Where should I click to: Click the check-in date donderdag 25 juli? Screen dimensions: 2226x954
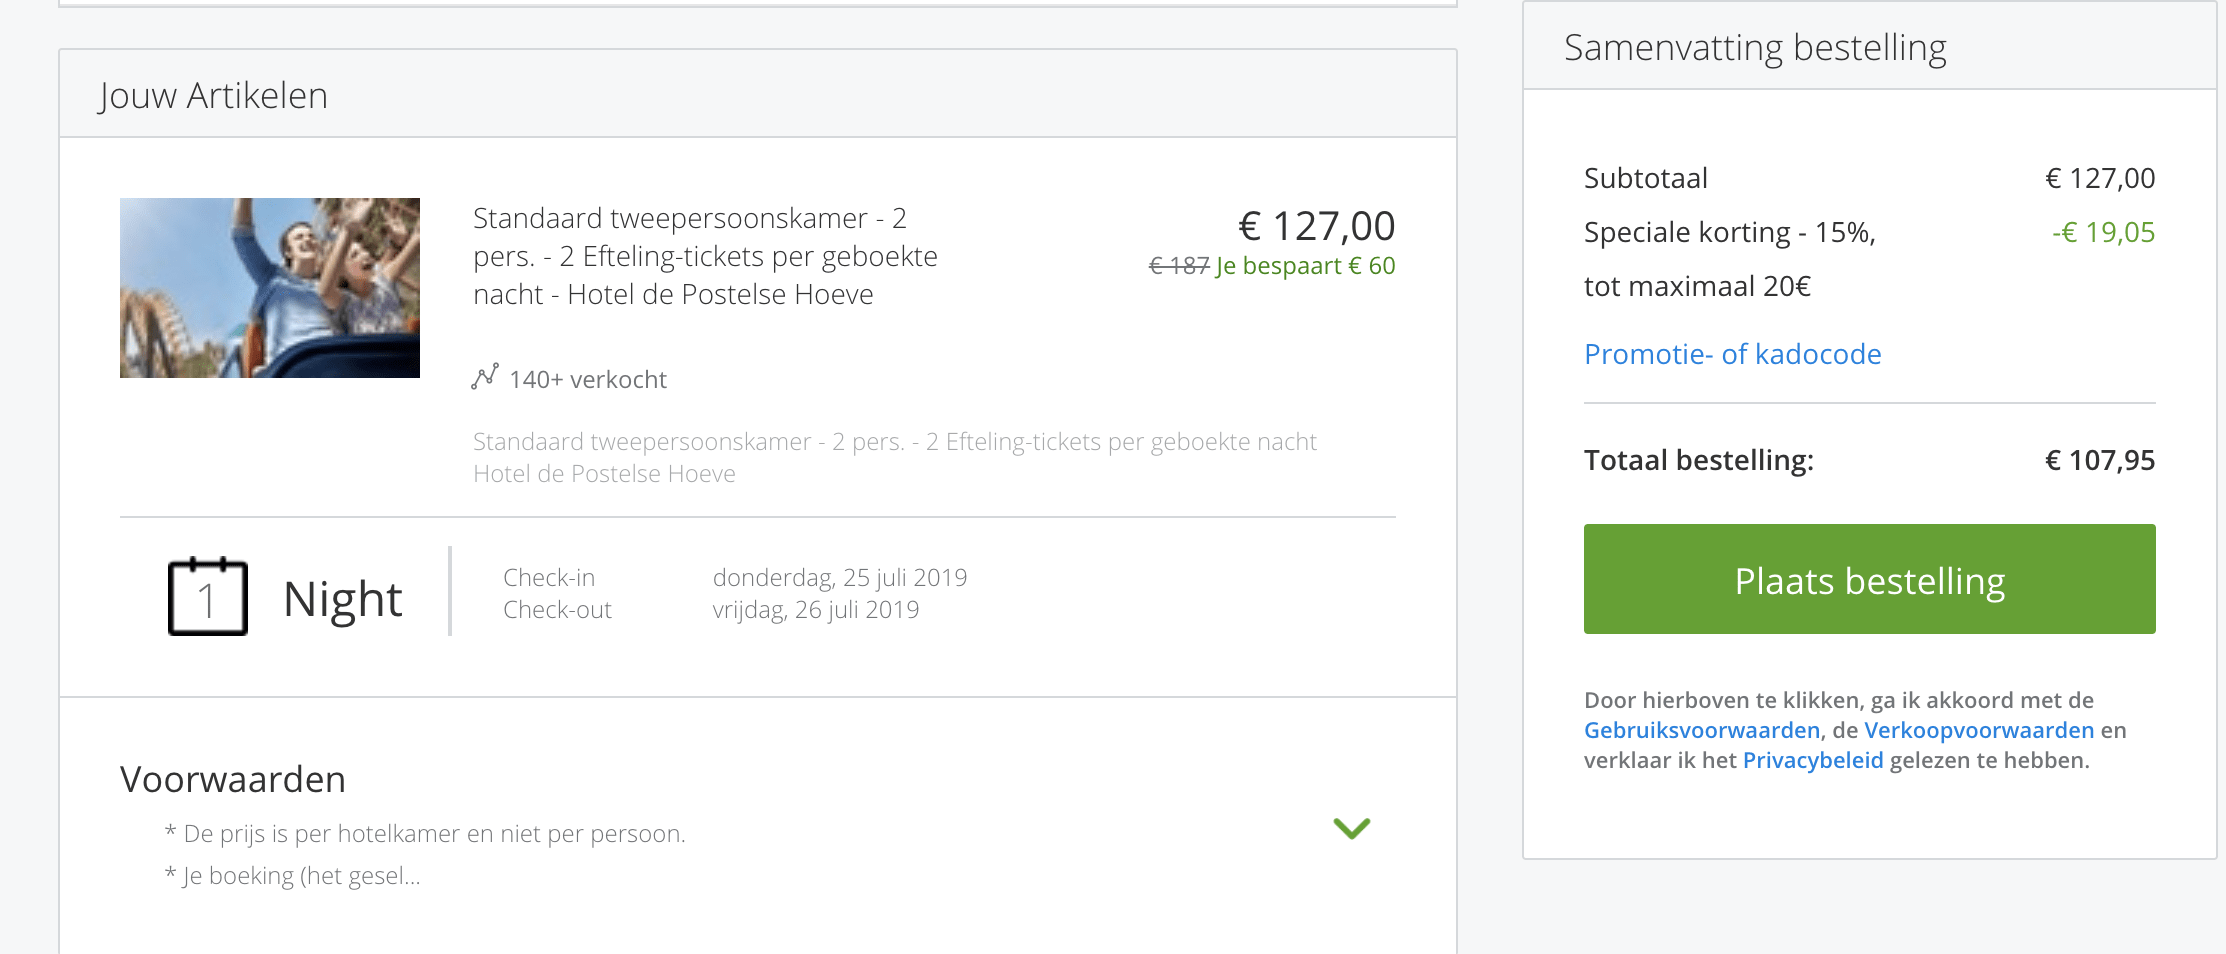click(x=840, y=578)
